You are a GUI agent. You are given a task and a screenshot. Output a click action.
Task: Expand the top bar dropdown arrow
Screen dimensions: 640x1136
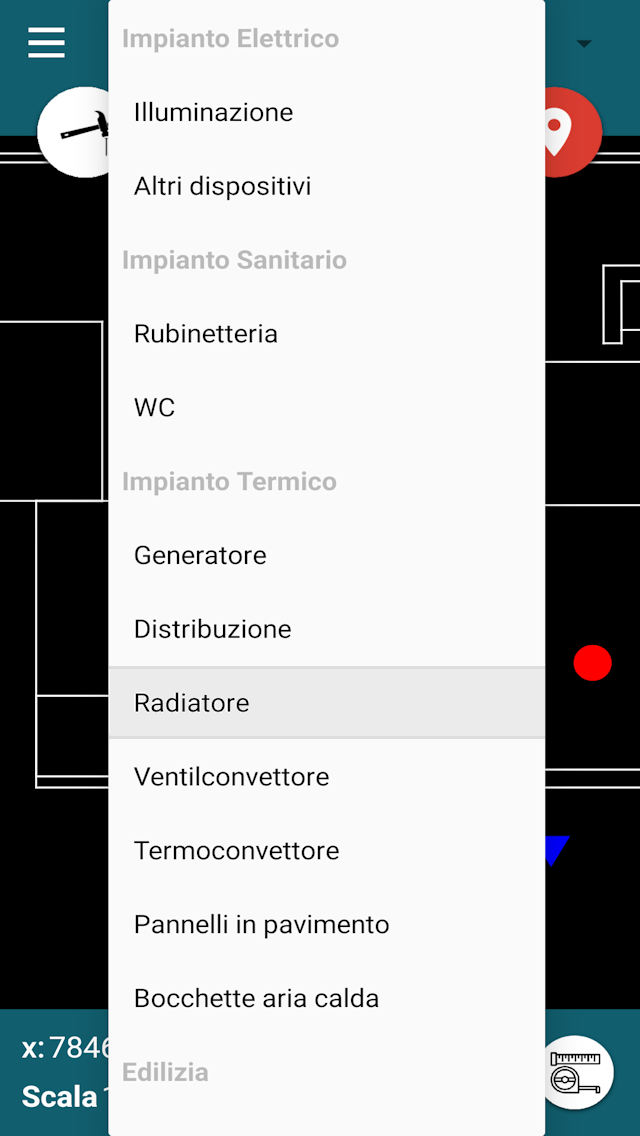(584, 43)
